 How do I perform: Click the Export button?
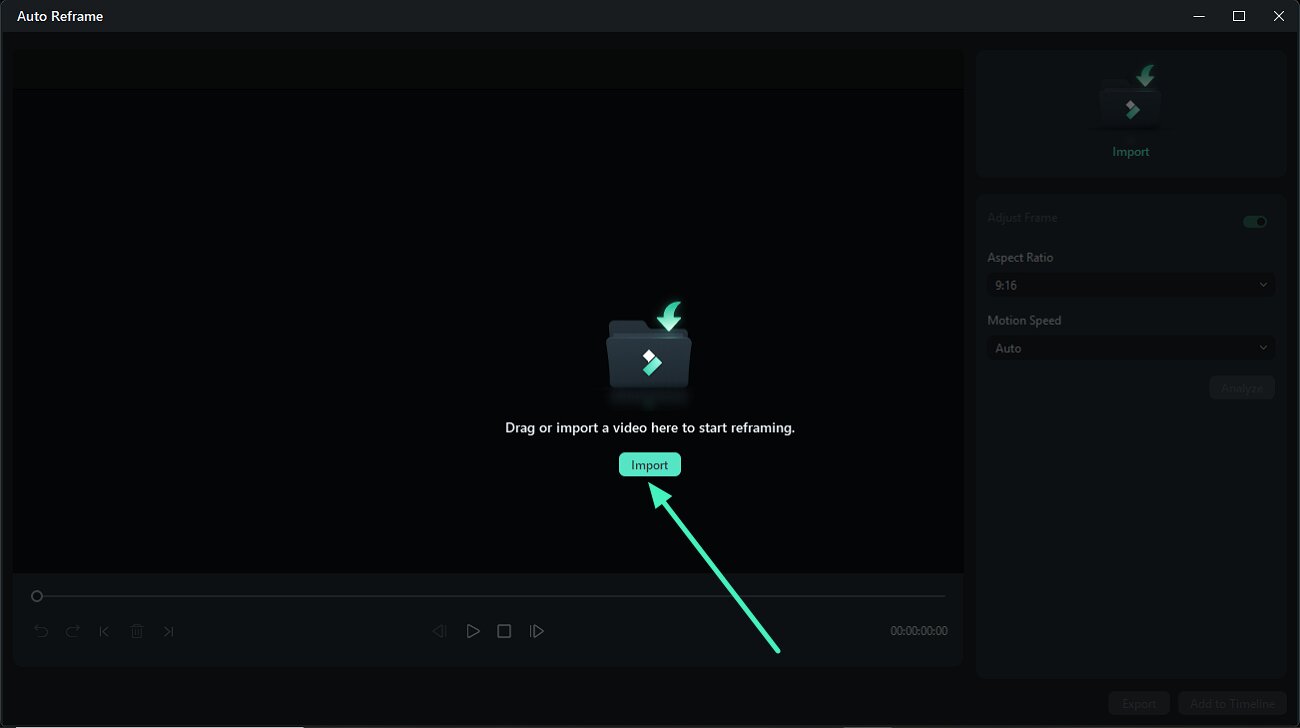(x=1139, y=704)
